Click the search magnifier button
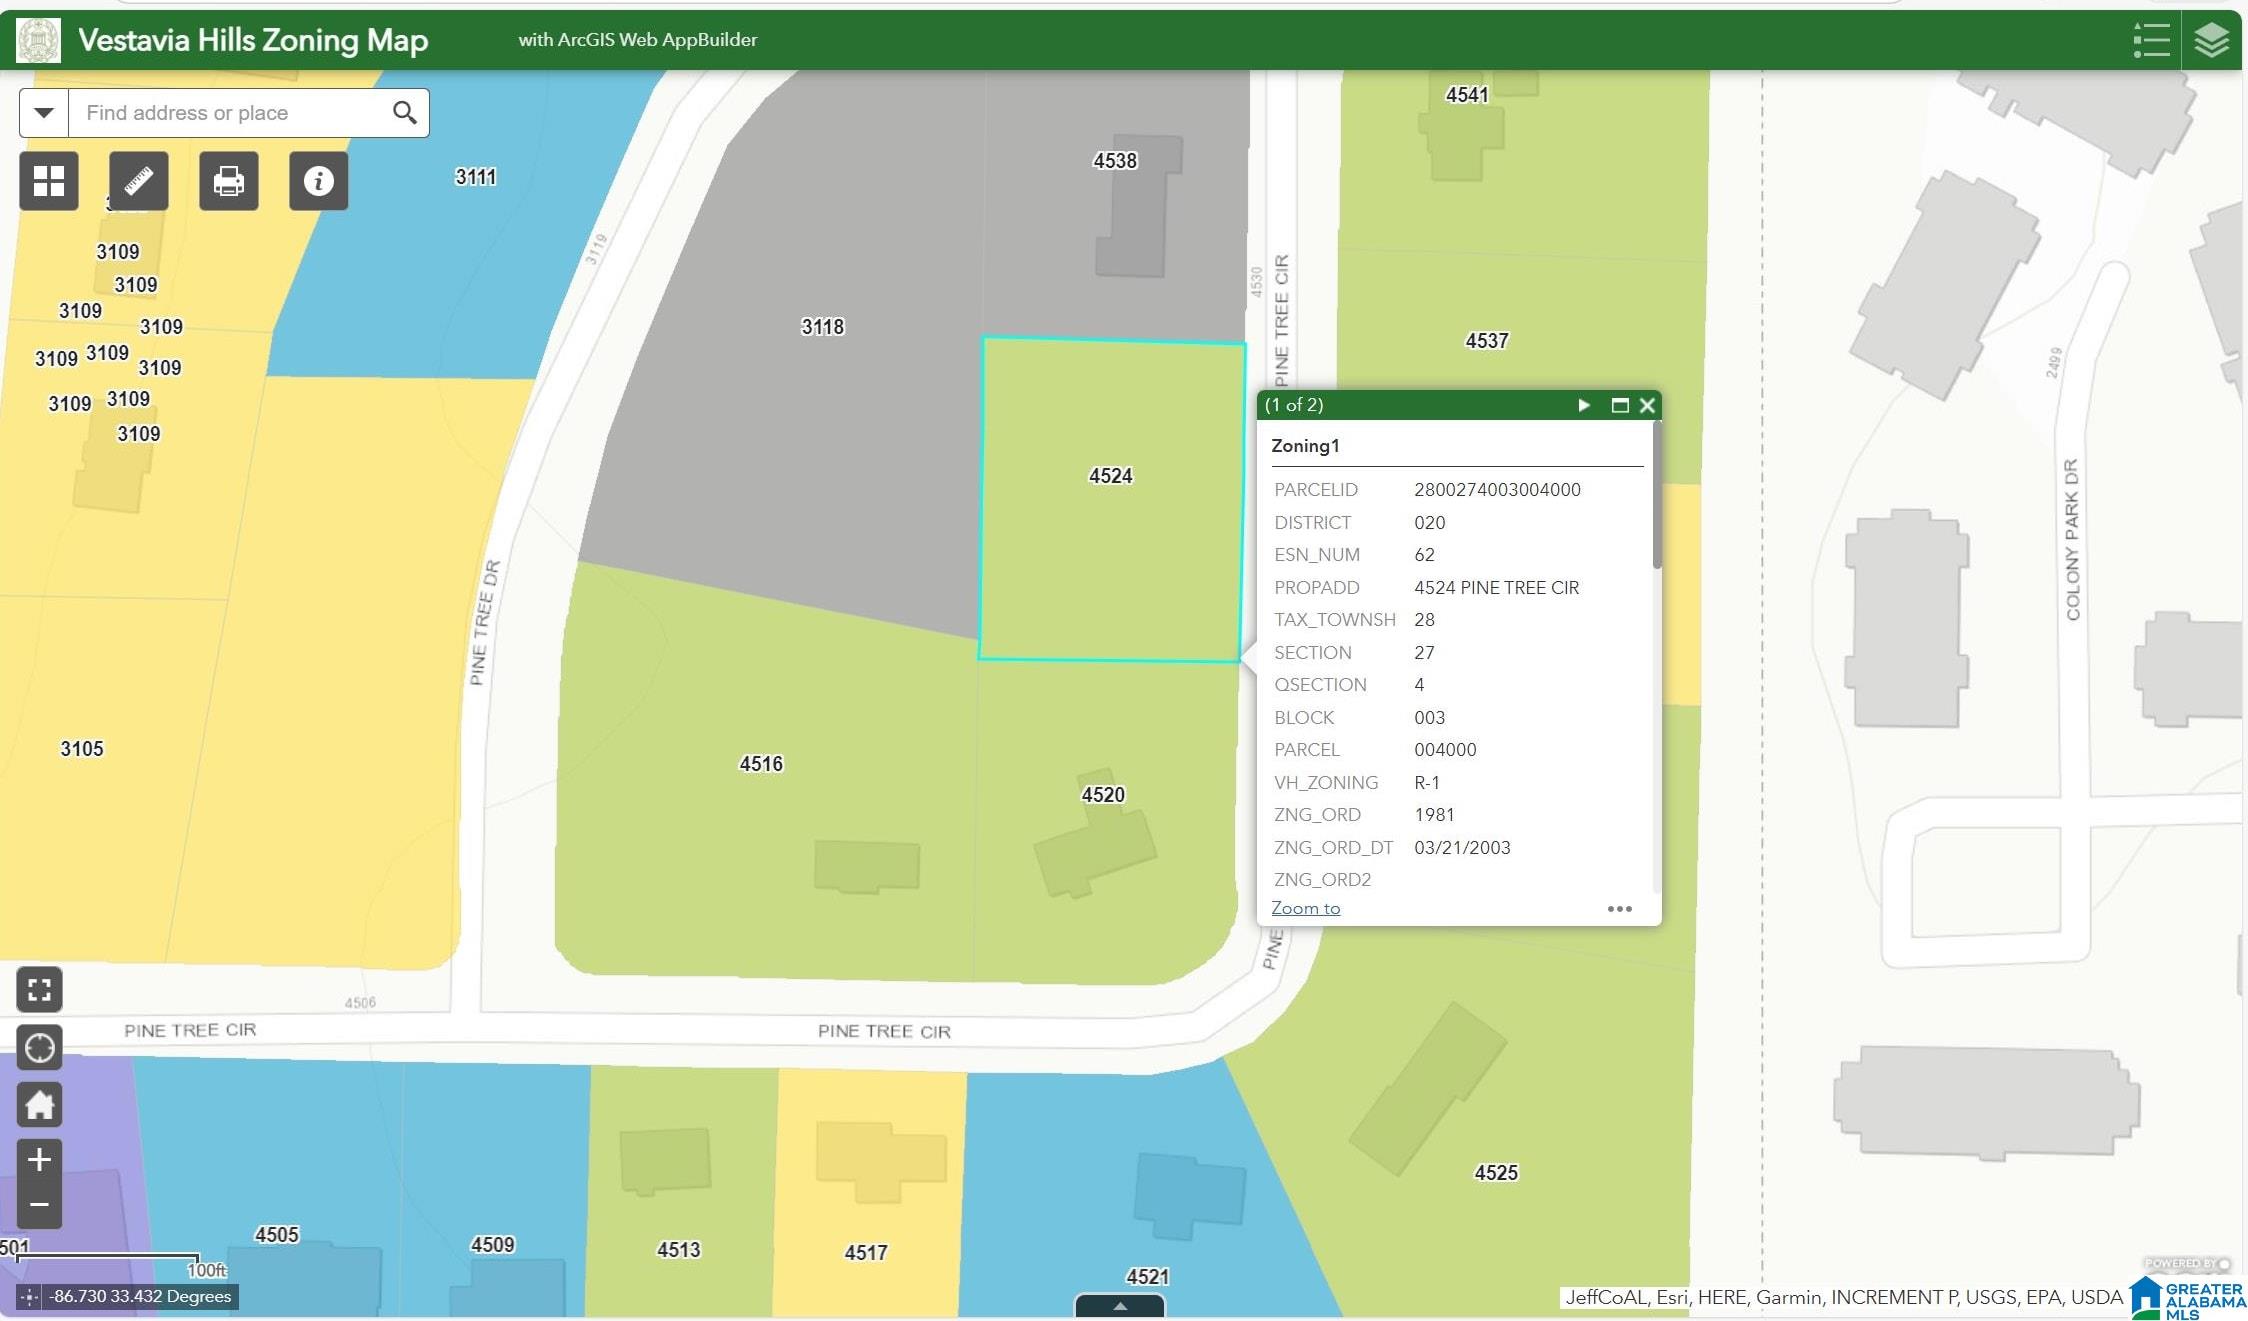Screen dimensions: 2248x1321 404,113
